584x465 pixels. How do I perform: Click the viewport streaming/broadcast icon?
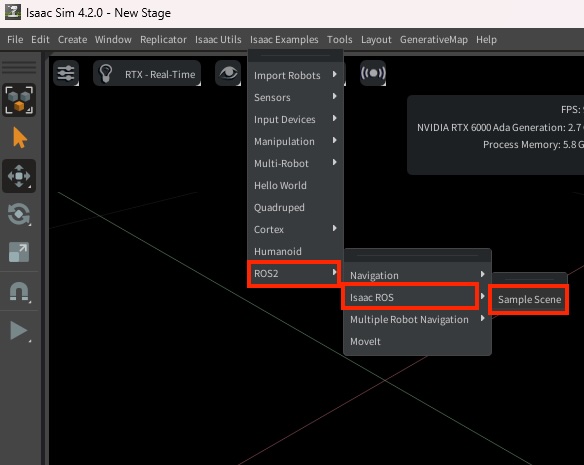373,73
